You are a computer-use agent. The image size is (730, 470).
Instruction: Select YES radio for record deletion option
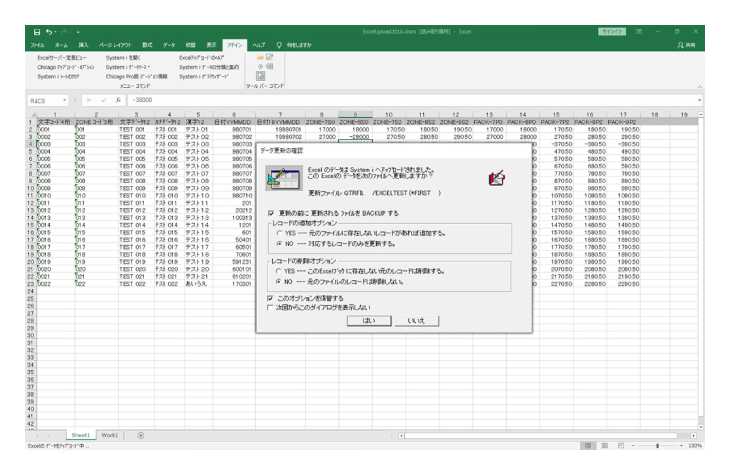tap(278, 271)
